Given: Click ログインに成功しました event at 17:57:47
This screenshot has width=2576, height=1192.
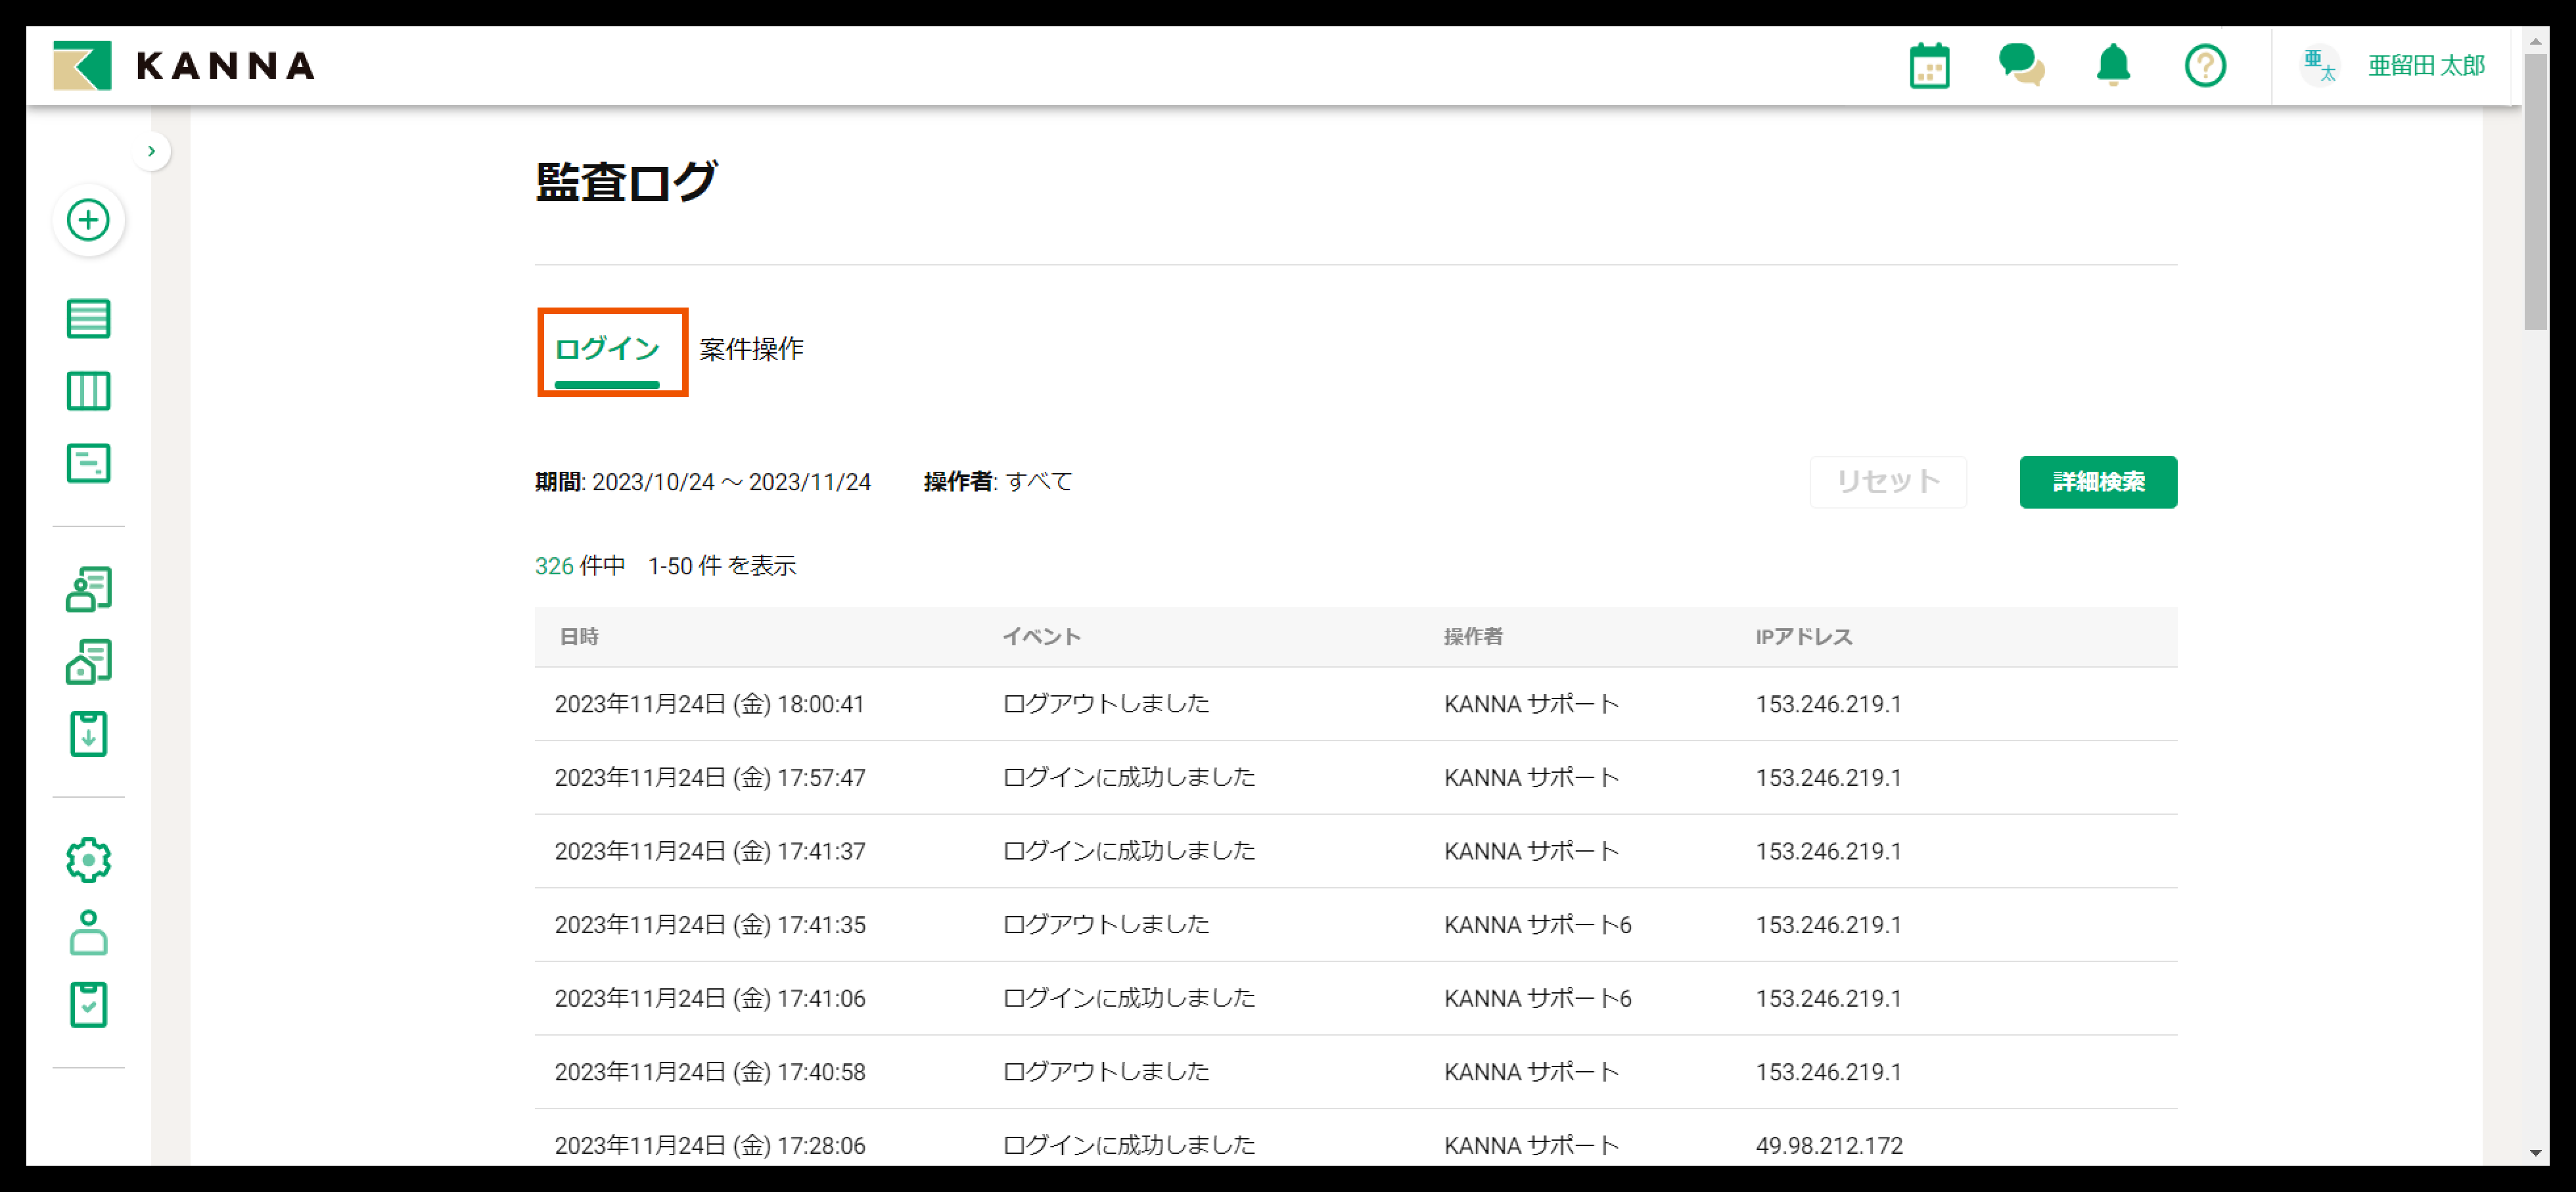Looking at the screenshot, I should point(1129,778).
